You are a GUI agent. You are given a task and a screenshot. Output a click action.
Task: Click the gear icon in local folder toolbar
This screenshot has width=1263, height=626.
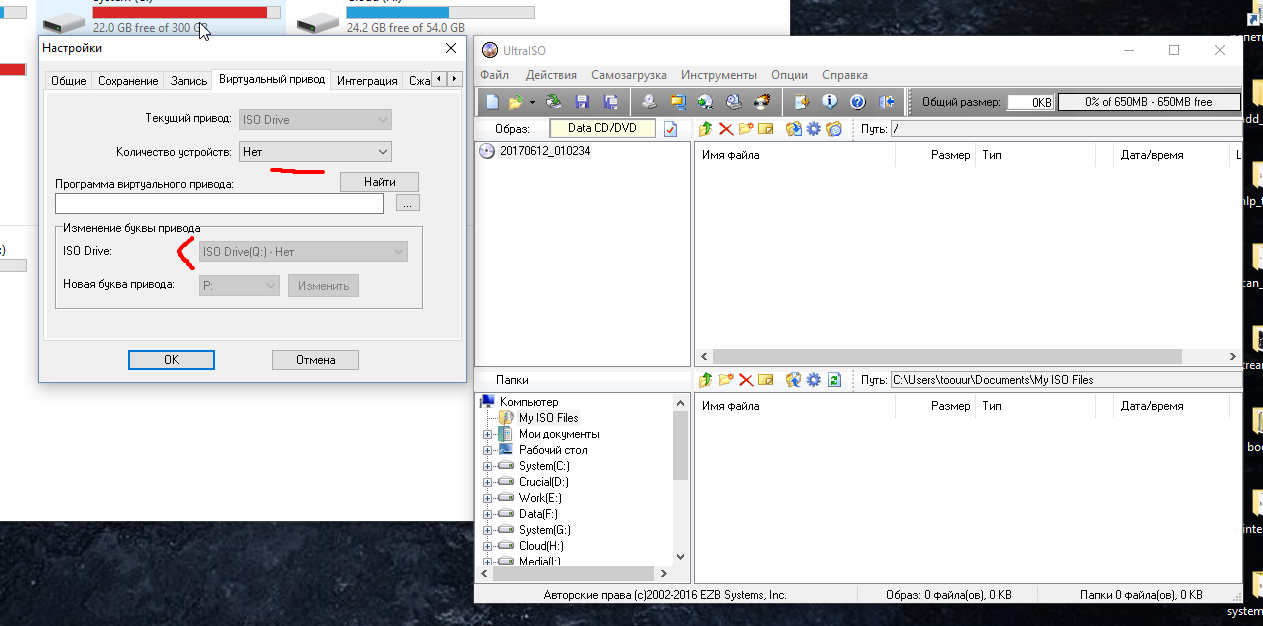814,380
